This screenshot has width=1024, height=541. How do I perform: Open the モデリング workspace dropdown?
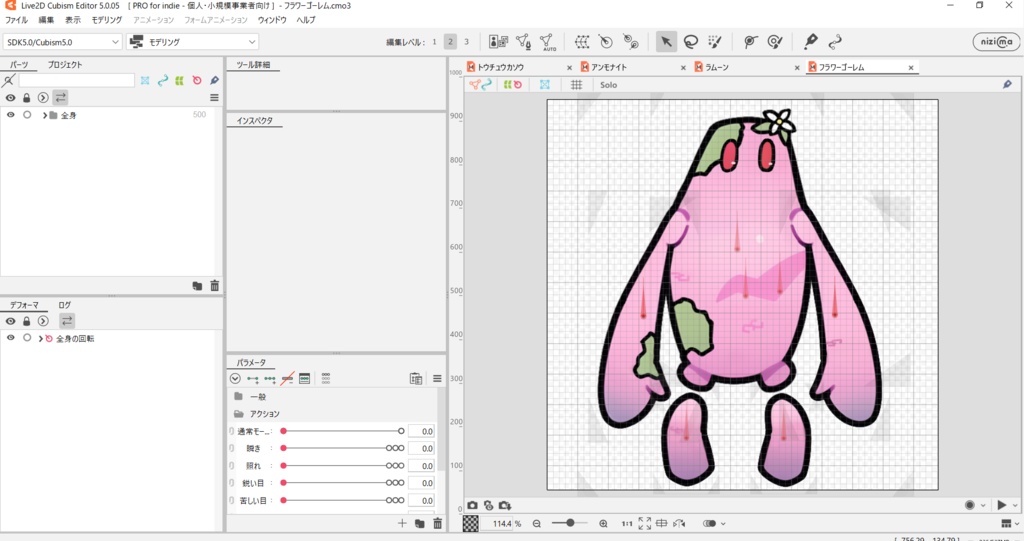tap(193, 42)
